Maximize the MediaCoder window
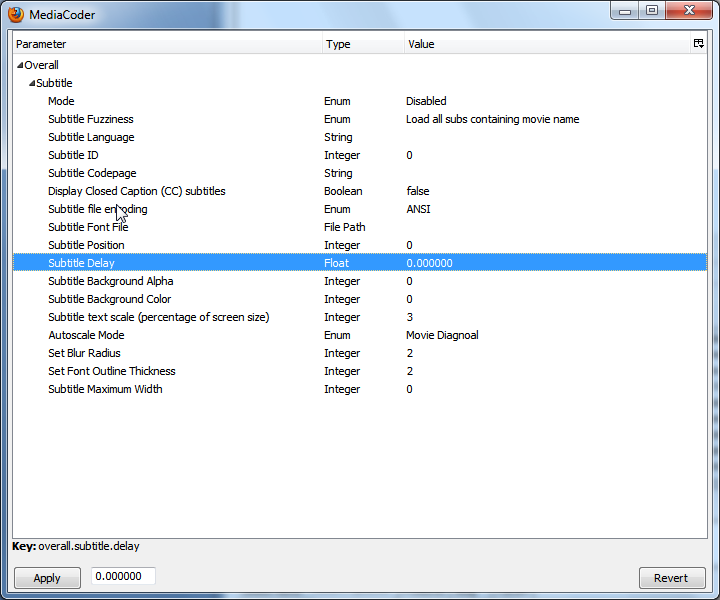 [x=652, y=11]
